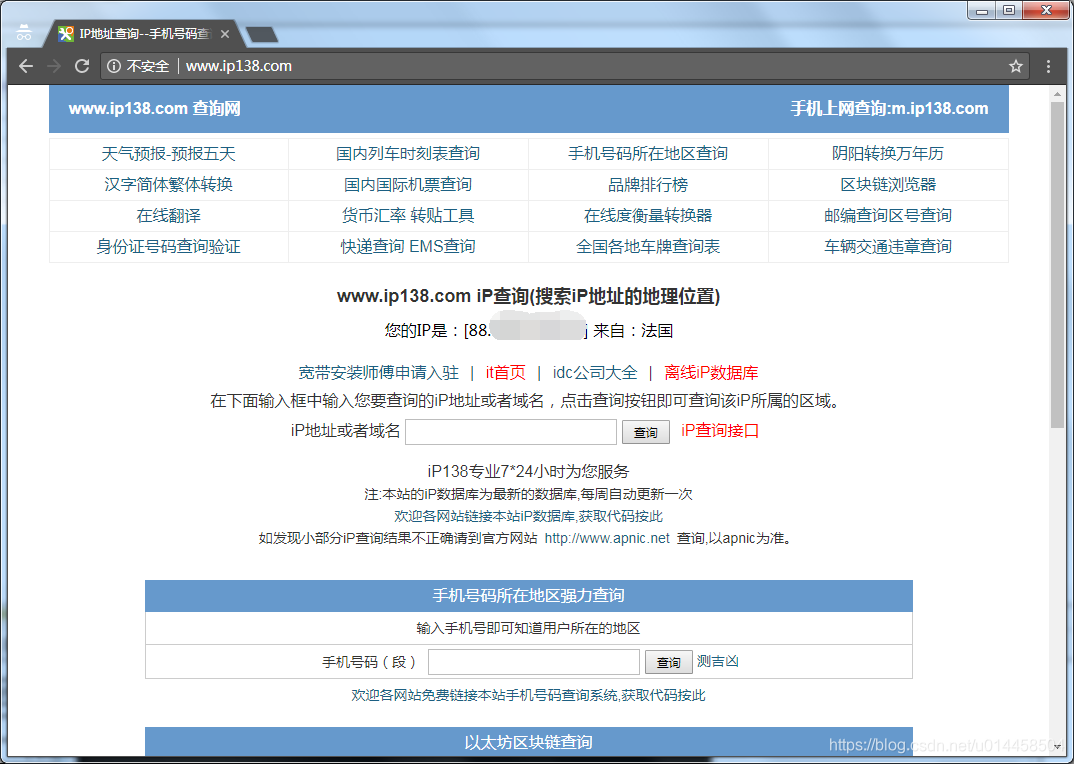Screen dimensions: 1074x764
Task: Click the browser back arrow
Action: point(26,66)
